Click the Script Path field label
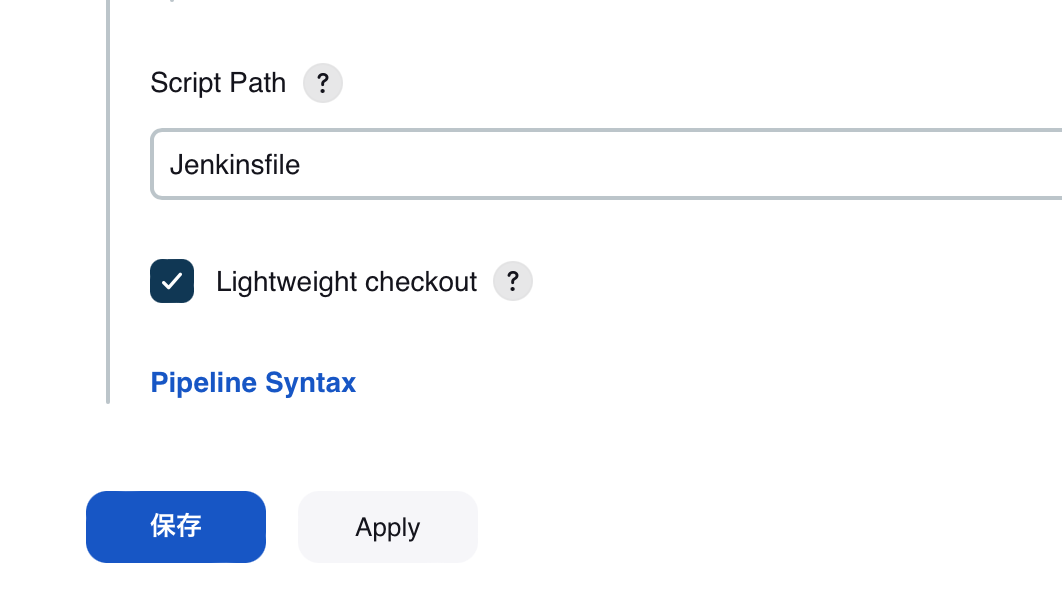 coord(218,83)
